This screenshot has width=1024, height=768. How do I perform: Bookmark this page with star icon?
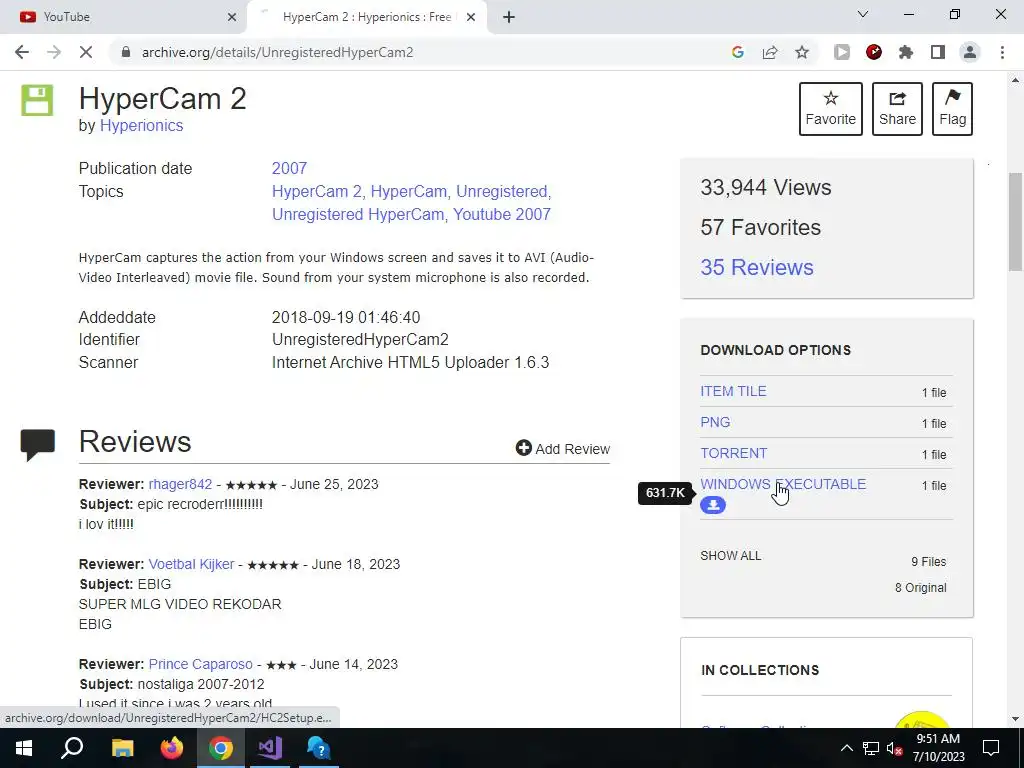802,52
